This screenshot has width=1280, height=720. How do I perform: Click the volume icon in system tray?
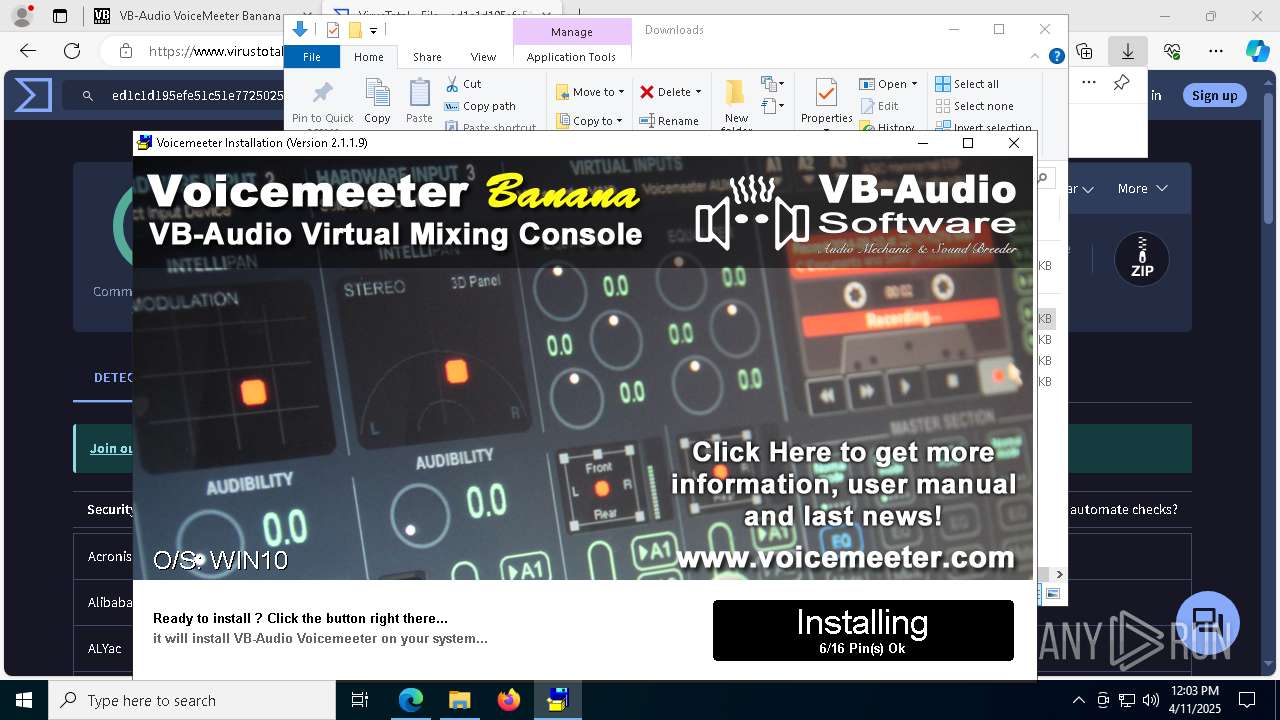[x=1151, y=700]
